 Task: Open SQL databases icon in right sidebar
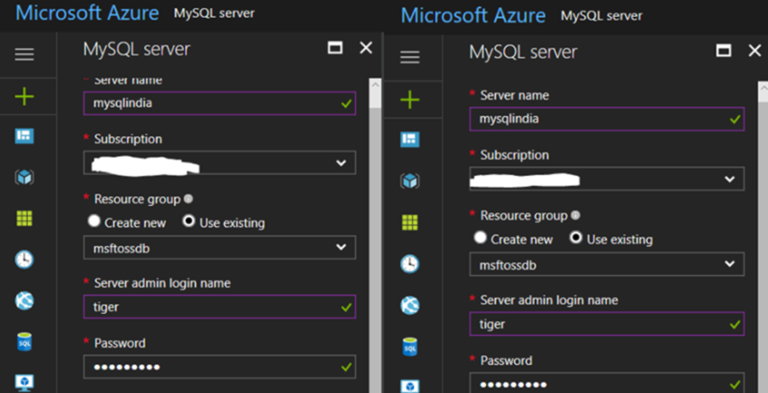[409, 347]
